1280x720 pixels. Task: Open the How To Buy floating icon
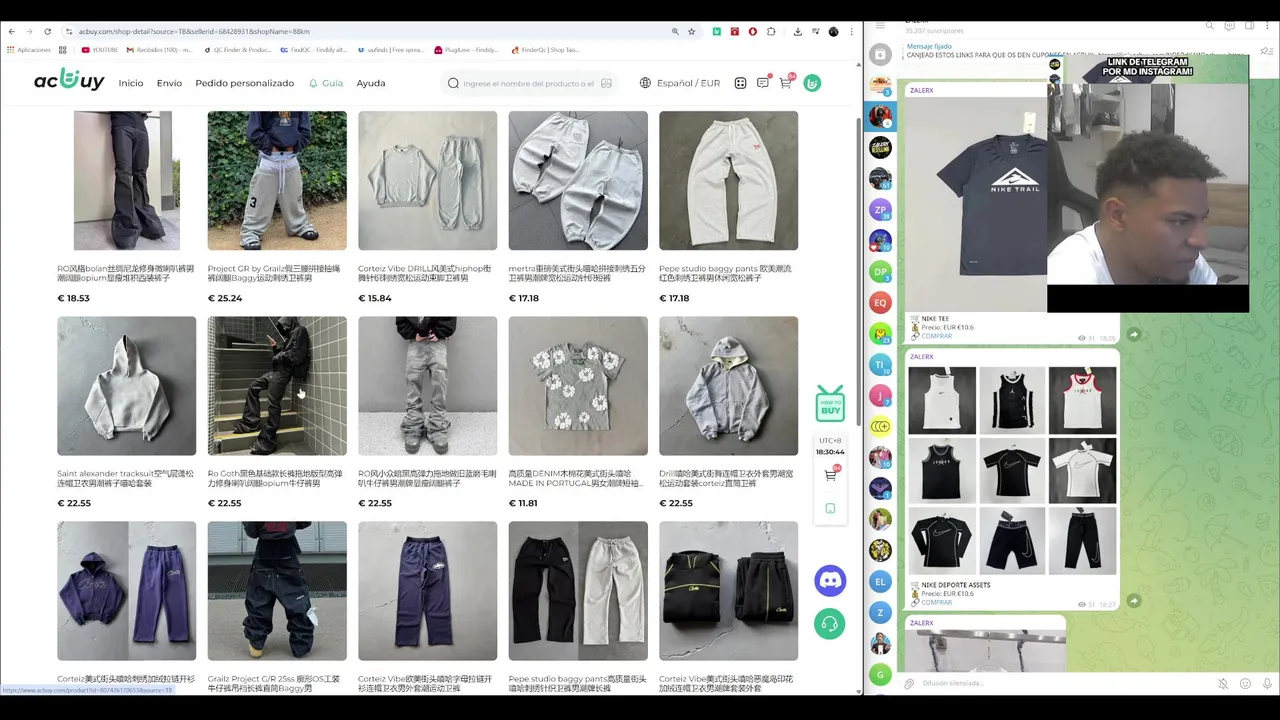tap(830, 403)
